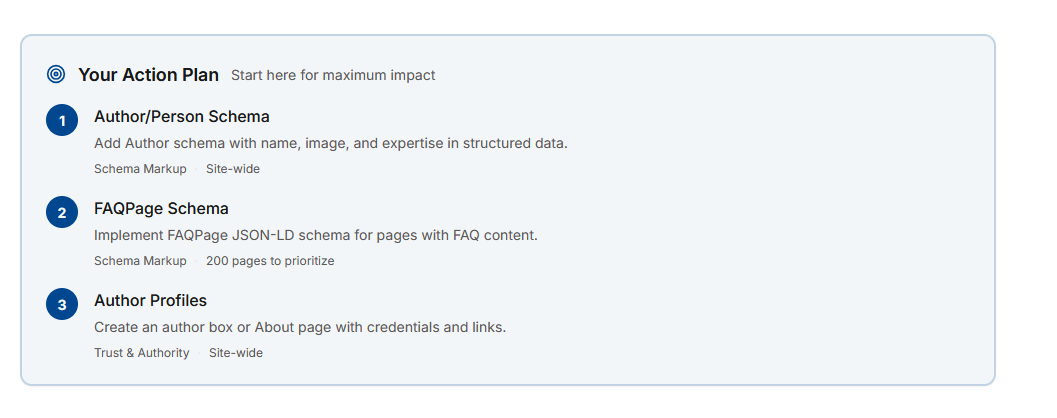Image resolution: width=1057 pixels, height=418 pixels.
Task: Click dot separator before "200 pages to prioritize"
Action: [x=196, y=261]
